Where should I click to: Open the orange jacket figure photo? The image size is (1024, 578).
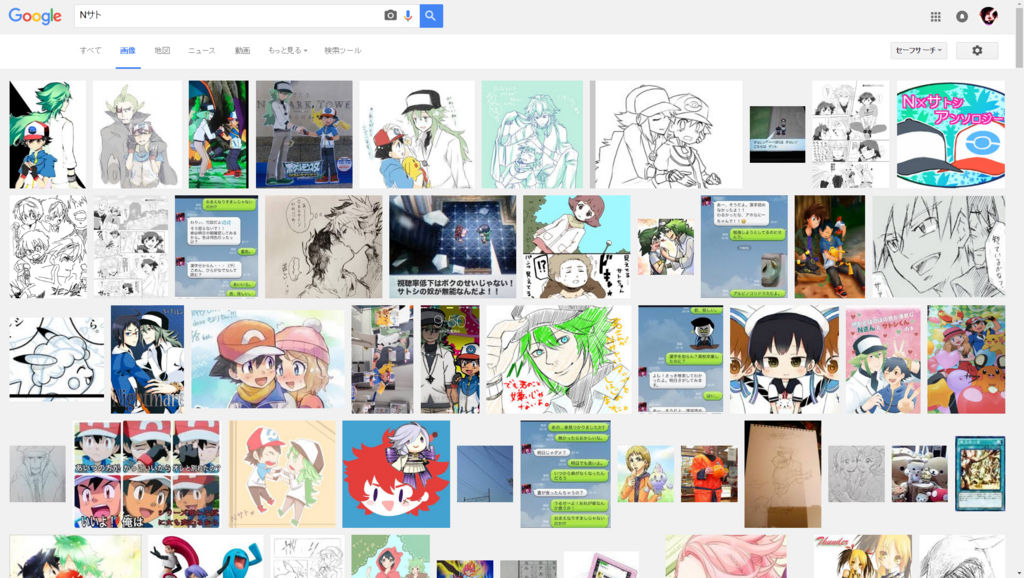click(709, 474)
